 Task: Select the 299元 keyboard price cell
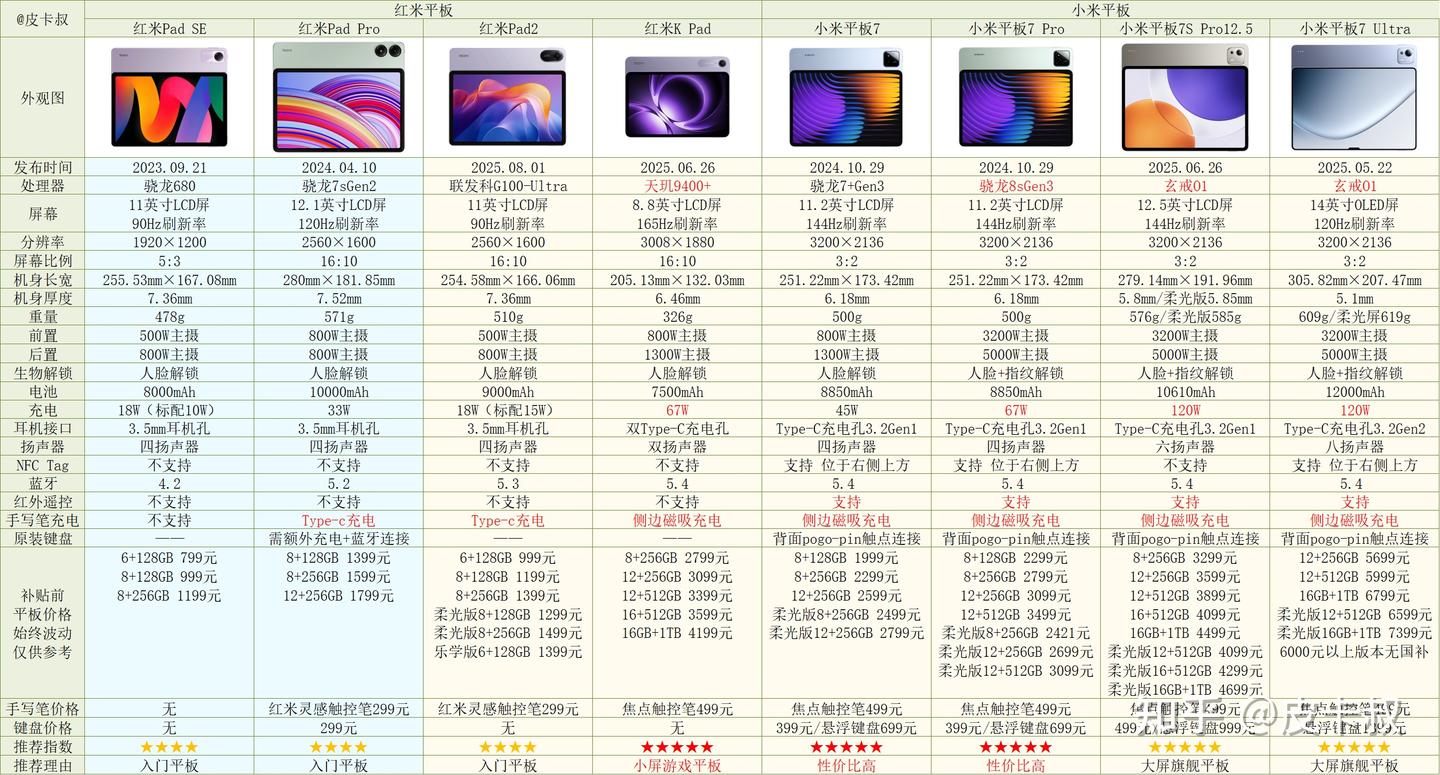tap(338, 728)
